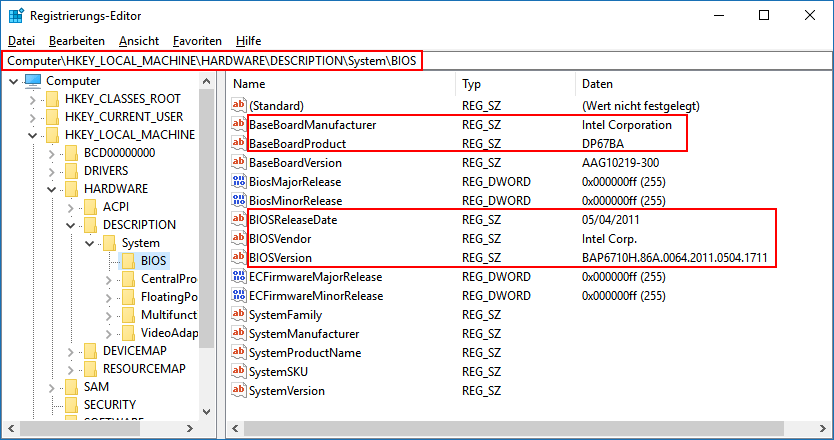The width and height of the screenshot is (834, 440).
Task: Collapse the HKEY_LOCAL_MACHINE tree node
Action: (33, 135)
